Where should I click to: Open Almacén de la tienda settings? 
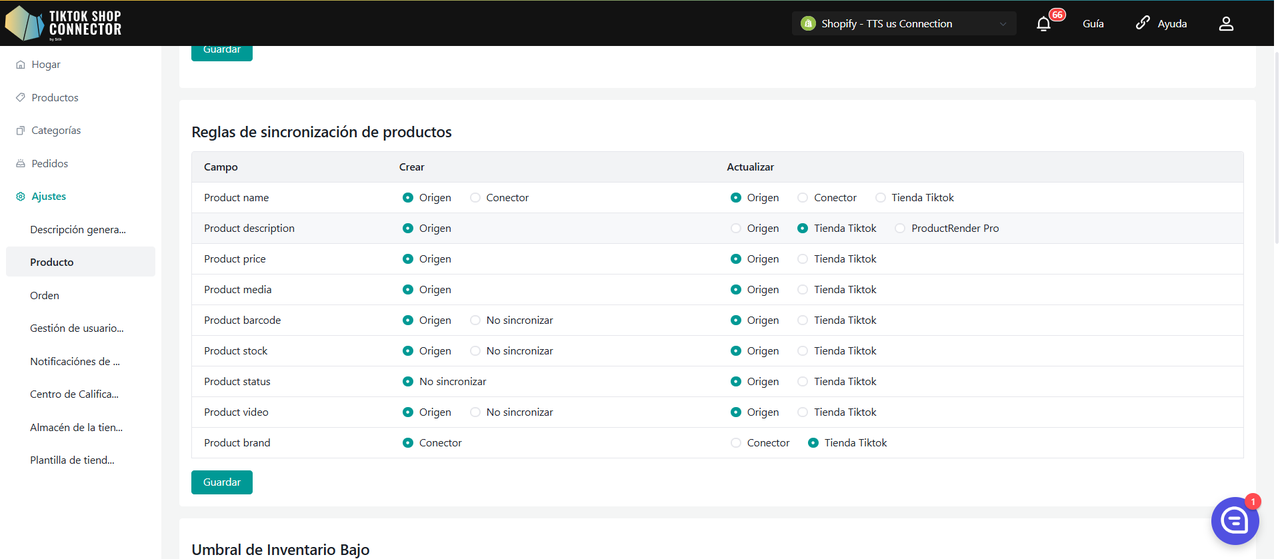(76, 428)
